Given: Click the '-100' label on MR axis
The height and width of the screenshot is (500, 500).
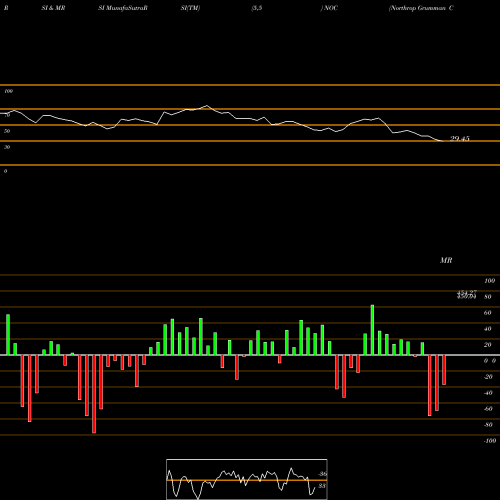Looking at the screenshot, I should pyautogui.click(x=490, y=441).
